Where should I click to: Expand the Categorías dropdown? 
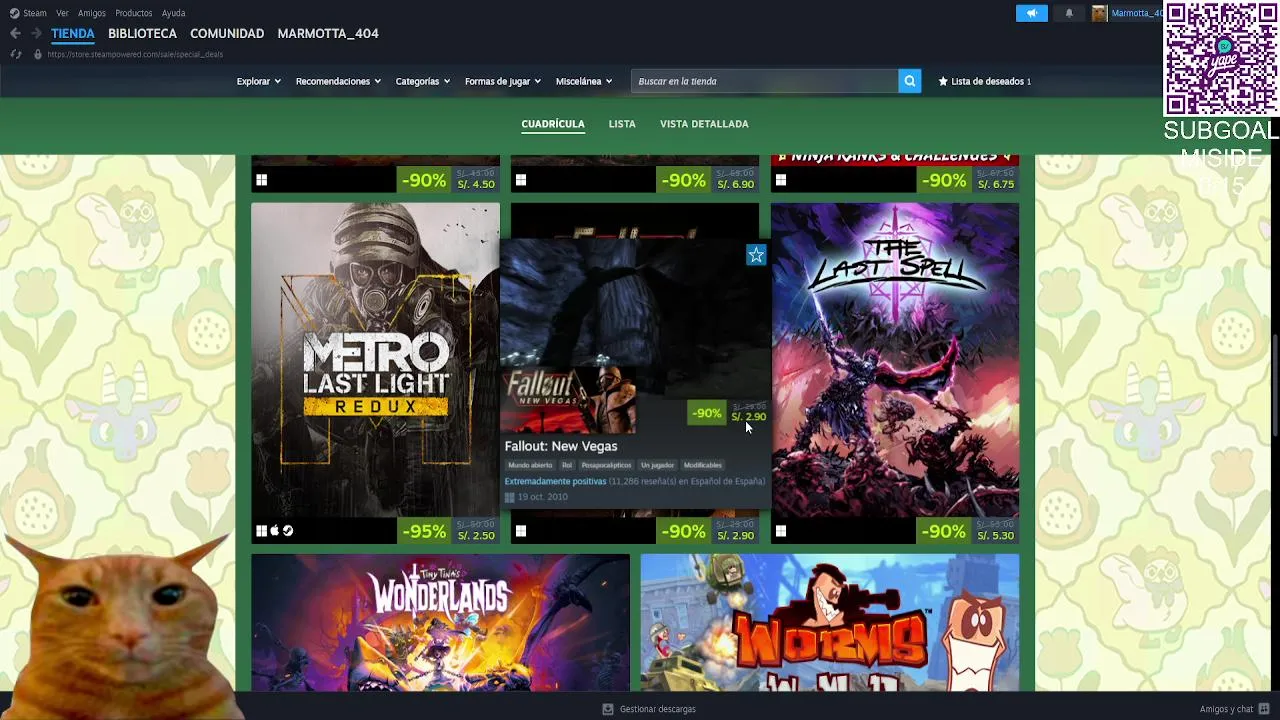pyautogui.click(x=423, y=81)
